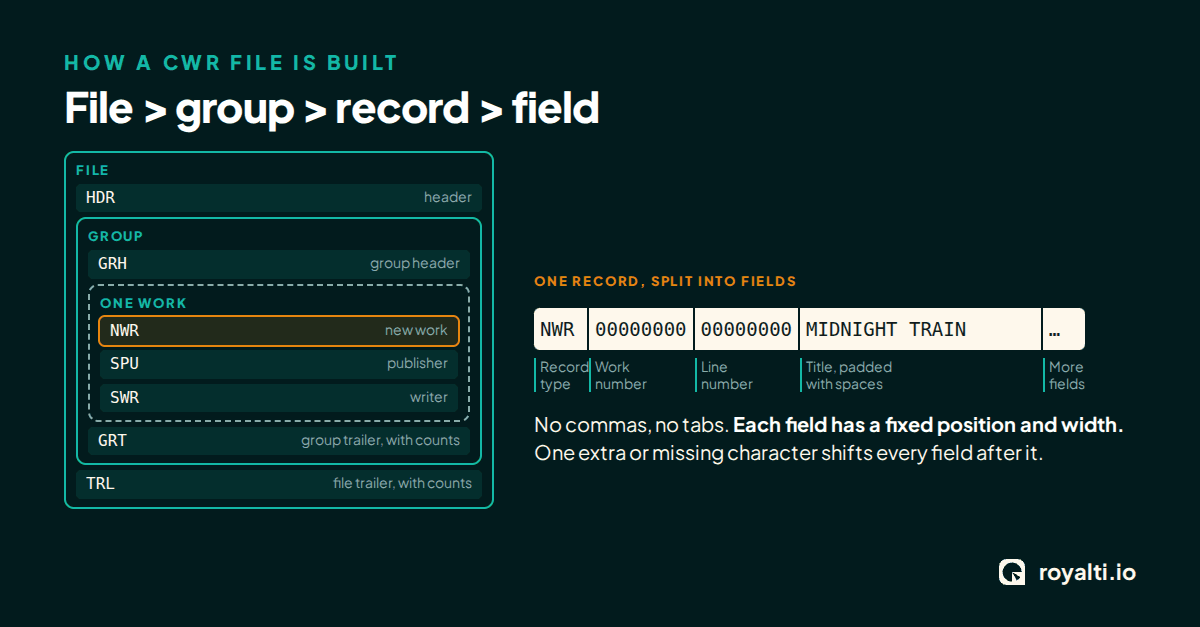This screenshot has height=627, width=1200.
Task: Click the 'HOW A CWR FILE IS BUILT' heading
Action: point(231,63)
